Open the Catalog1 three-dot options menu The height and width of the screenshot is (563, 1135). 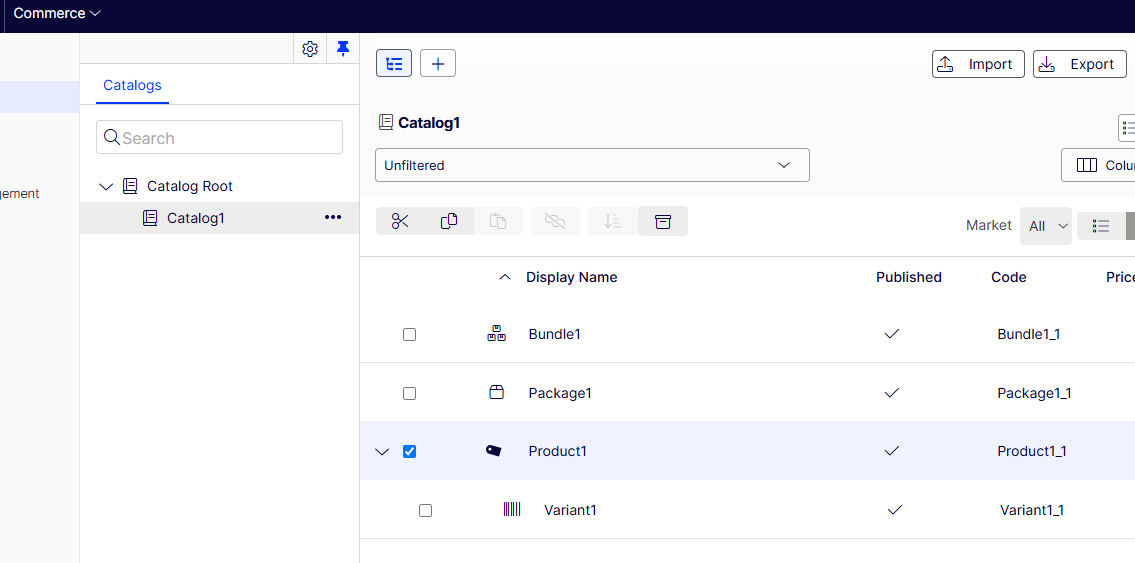tap(333, 218)
